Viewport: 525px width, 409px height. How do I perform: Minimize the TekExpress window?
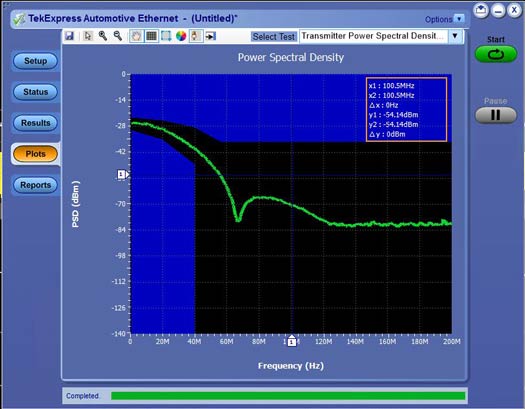[498, 10]
